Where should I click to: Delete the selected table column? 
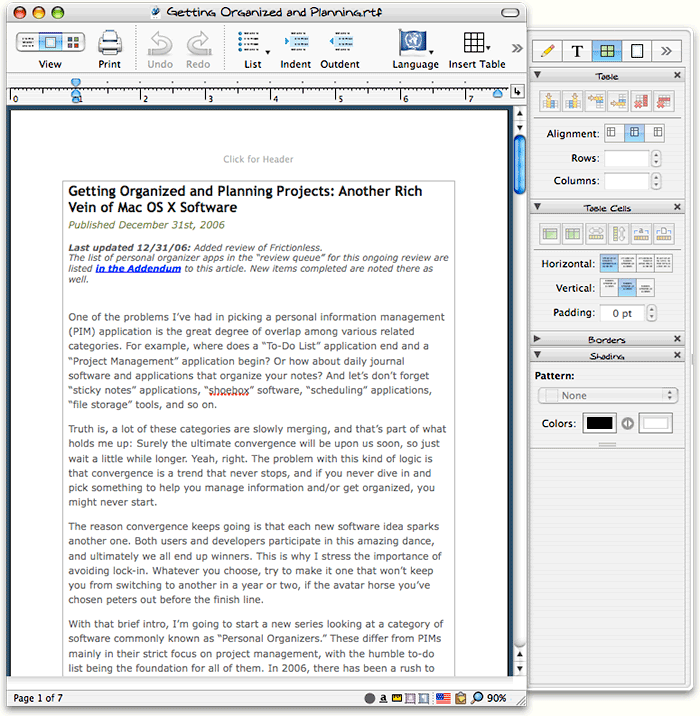[641, 101]
